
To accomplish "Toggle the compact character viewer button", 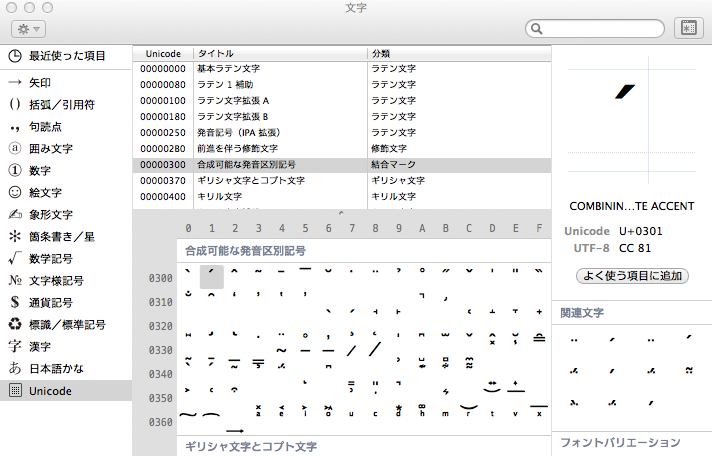I will click(687, 29).
